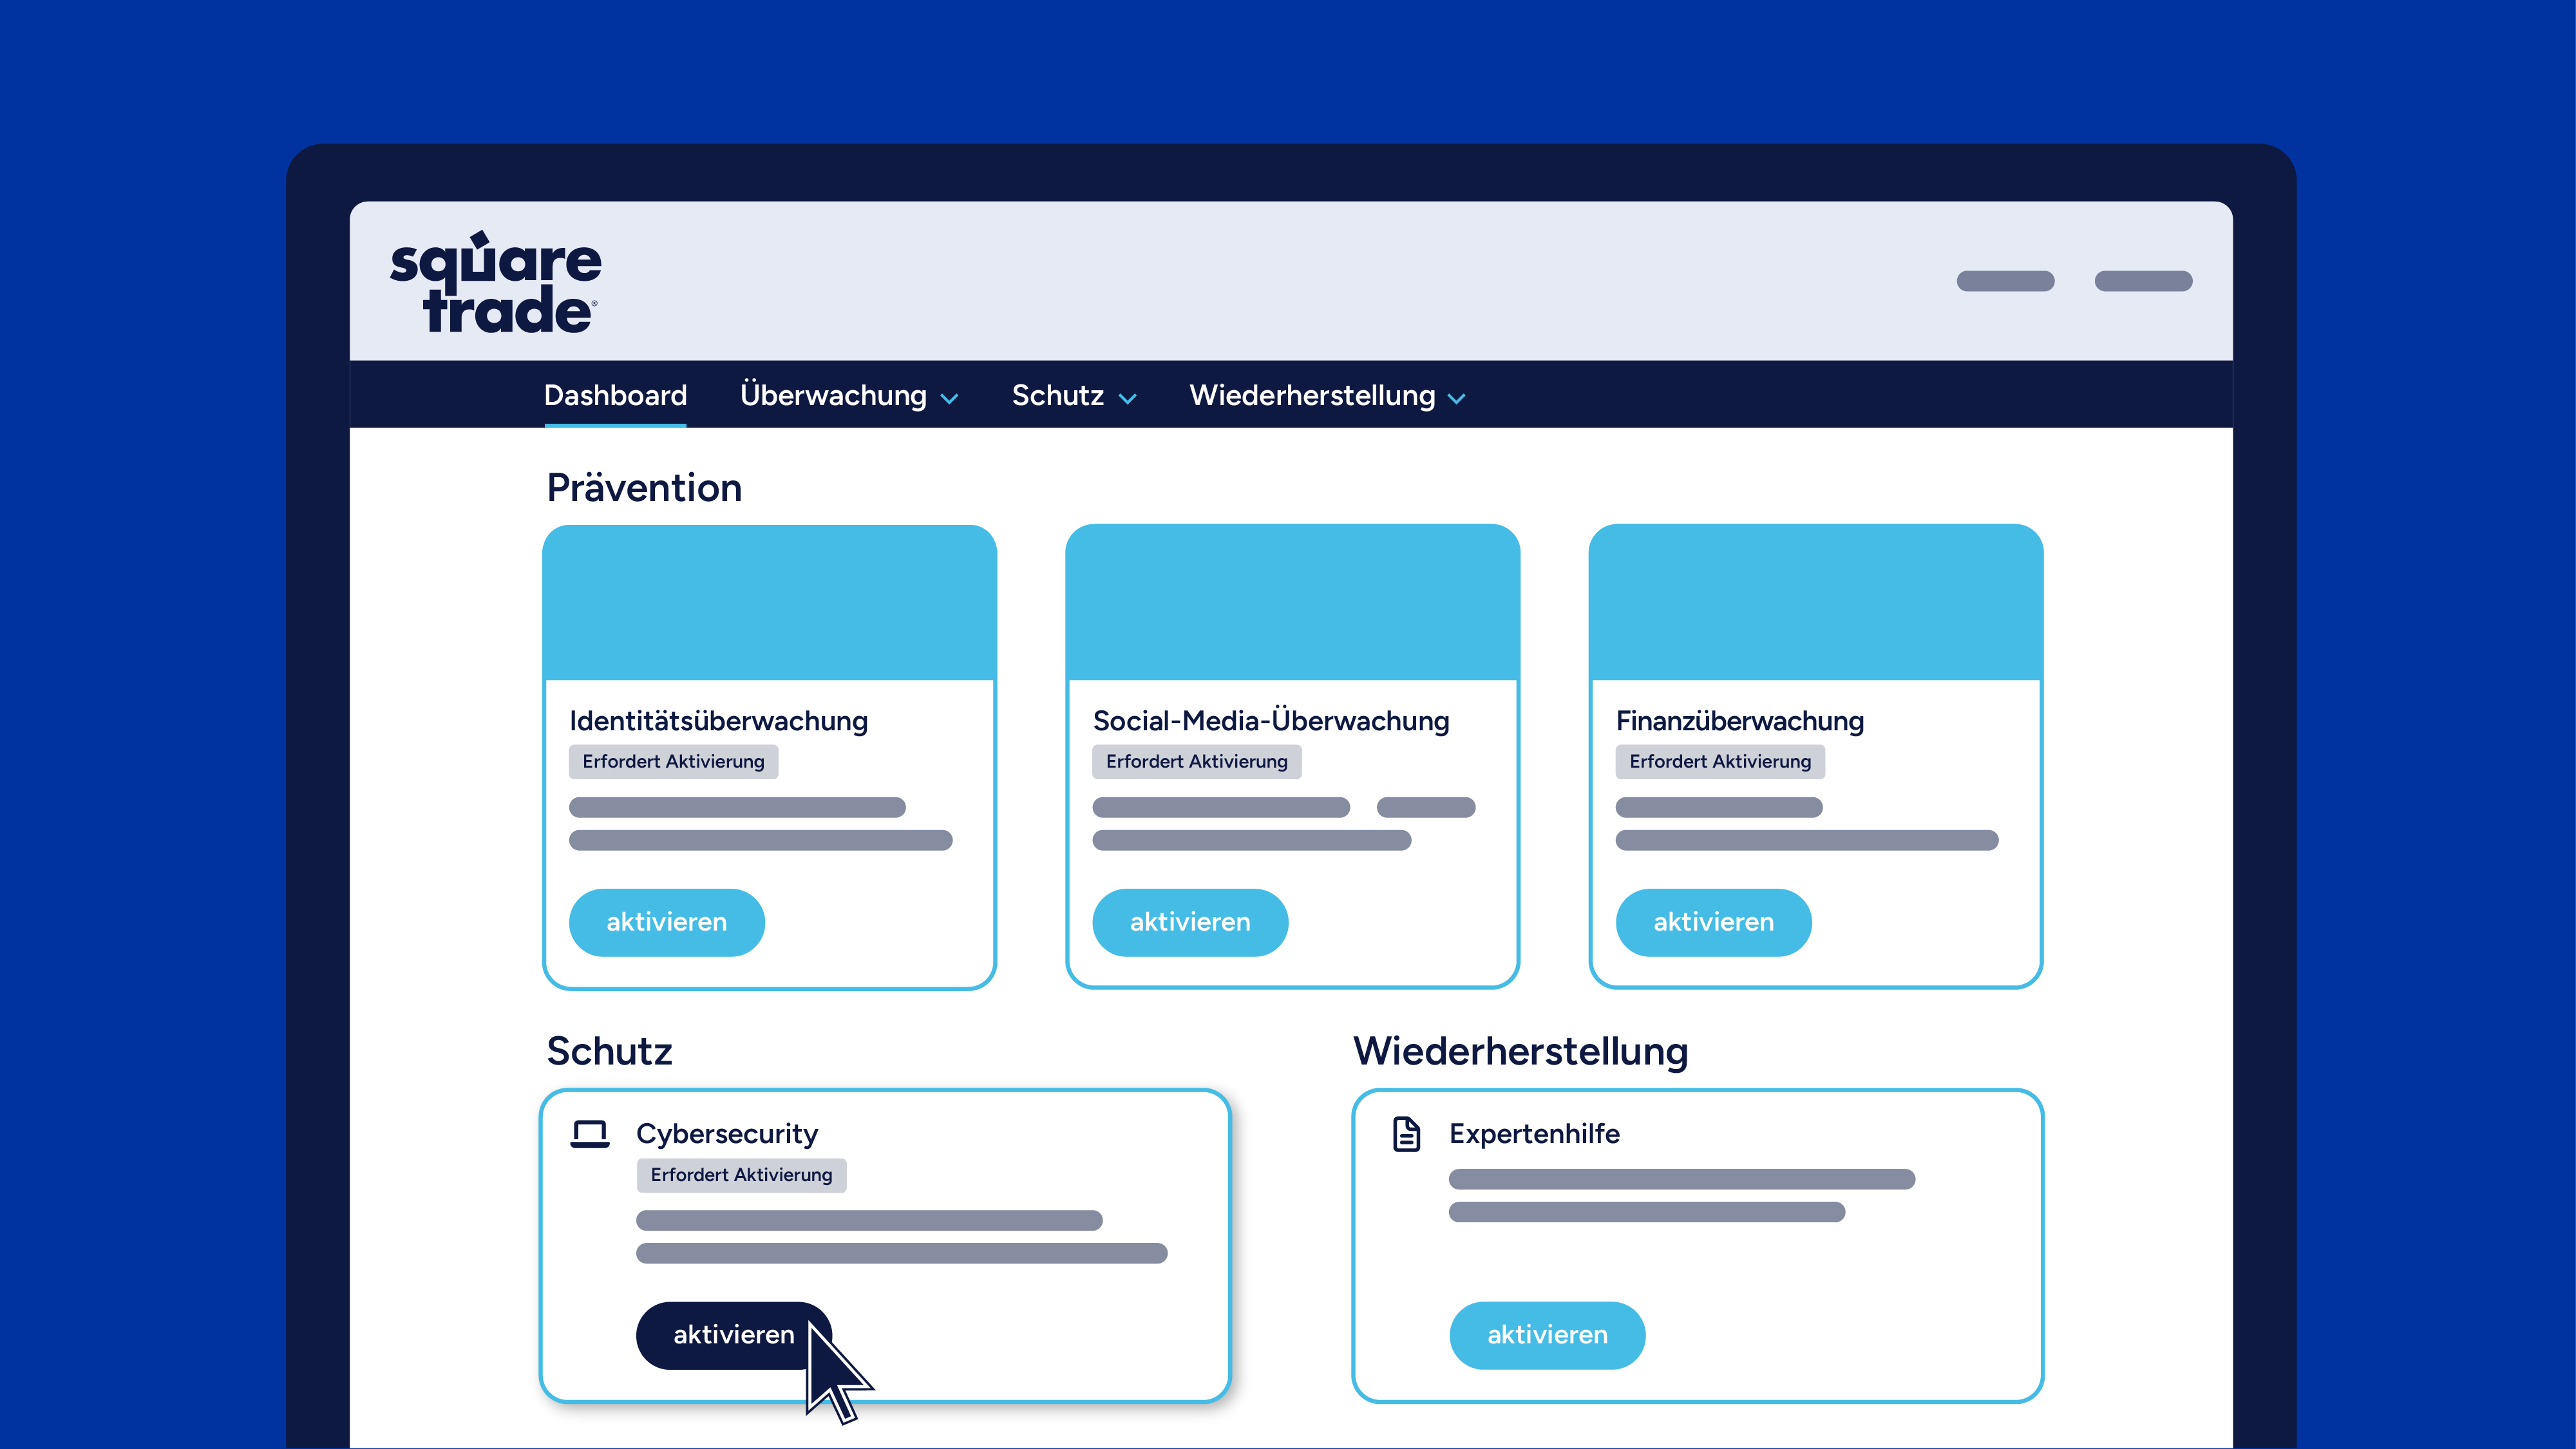Click the Schutz section heading above Cybersecurity

tap(609, 1051)
